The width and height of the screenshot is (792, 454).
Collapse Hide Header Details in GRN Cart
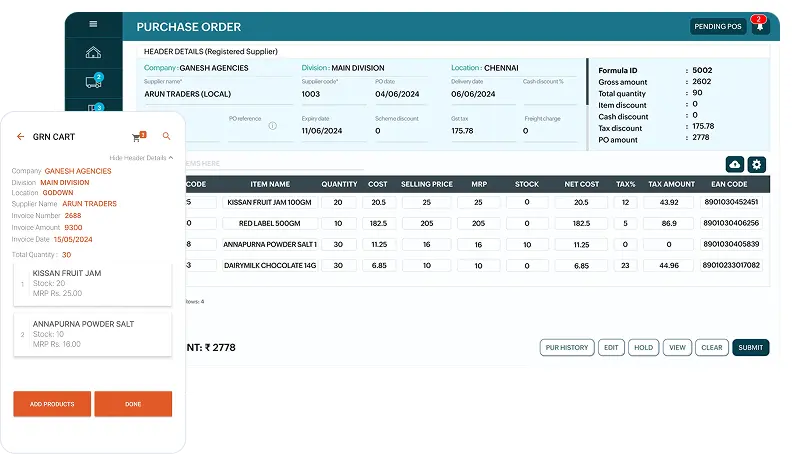(x=141, y=158)
